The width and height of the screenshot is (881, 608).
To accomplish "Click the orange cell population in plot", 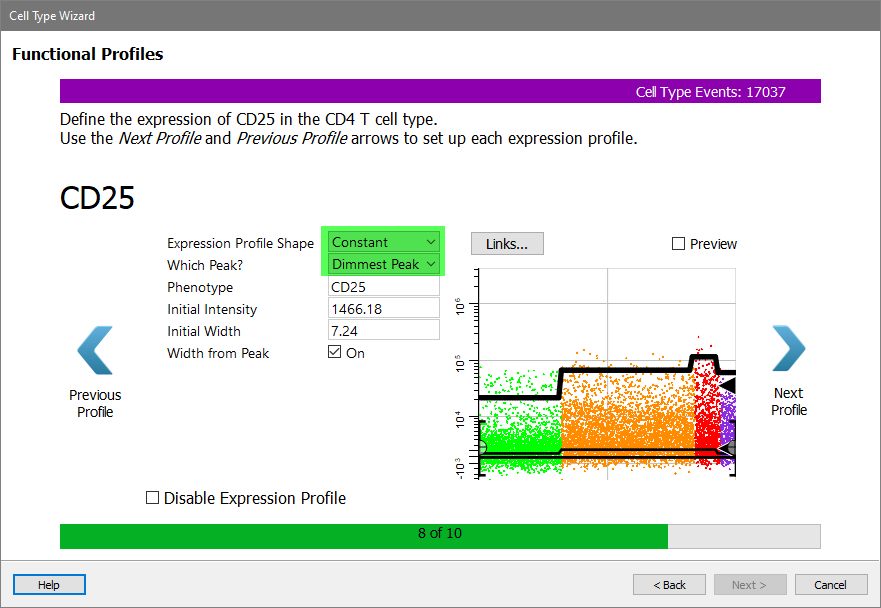I will [x=625, y=410].
